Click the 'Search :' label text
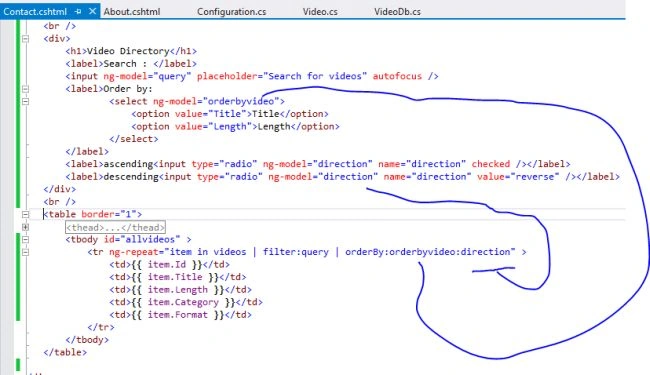 [x=125, y=64]
